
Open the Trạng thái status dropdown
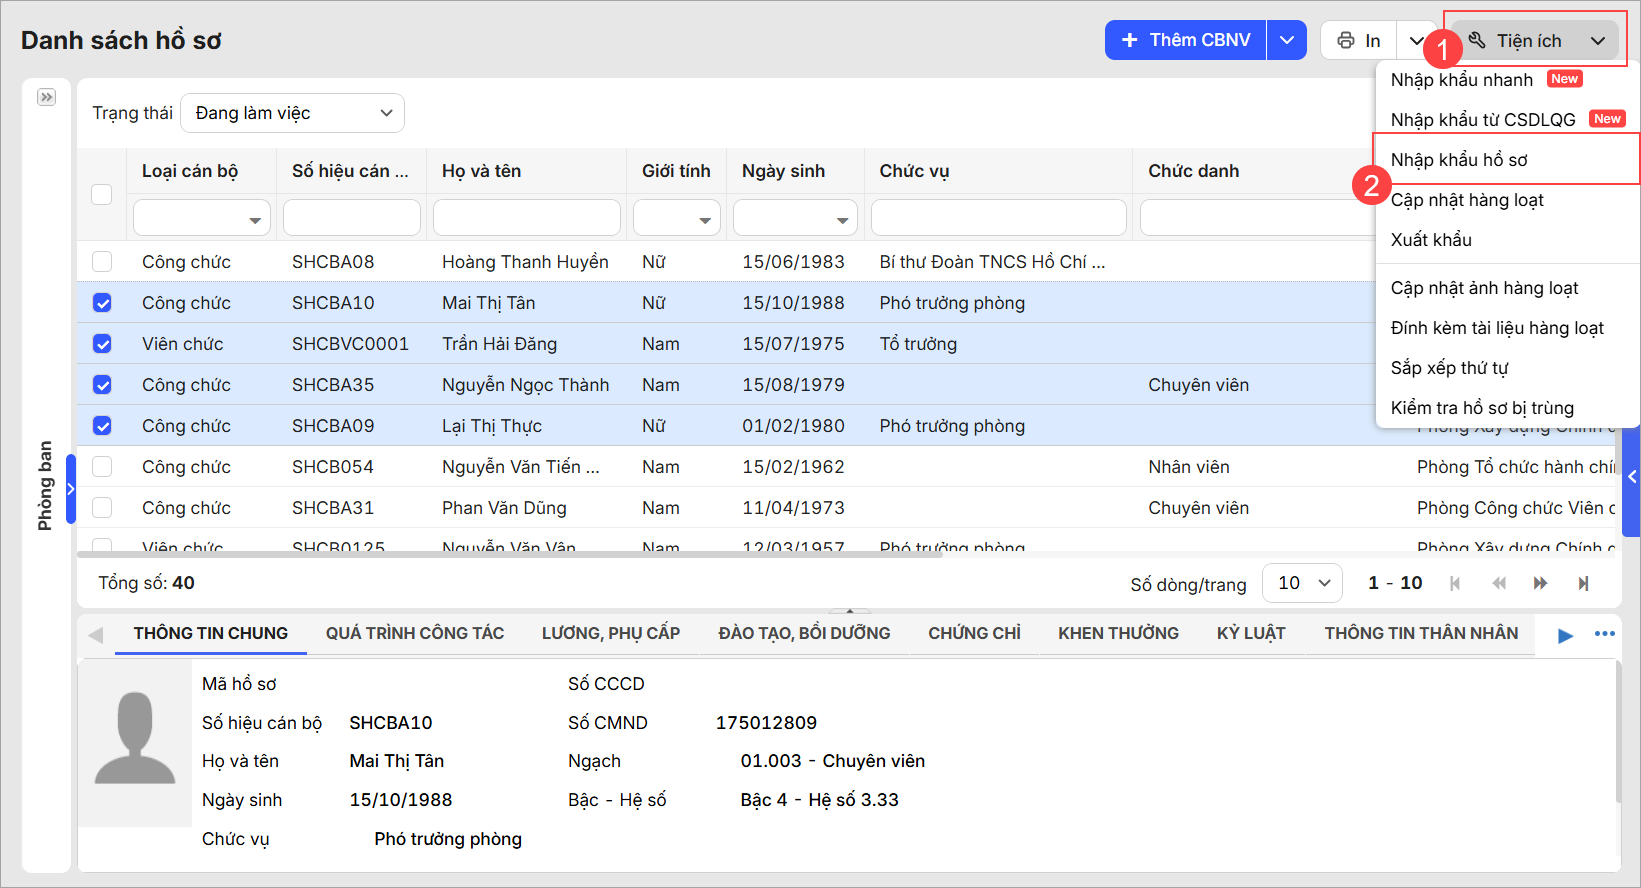292,113
